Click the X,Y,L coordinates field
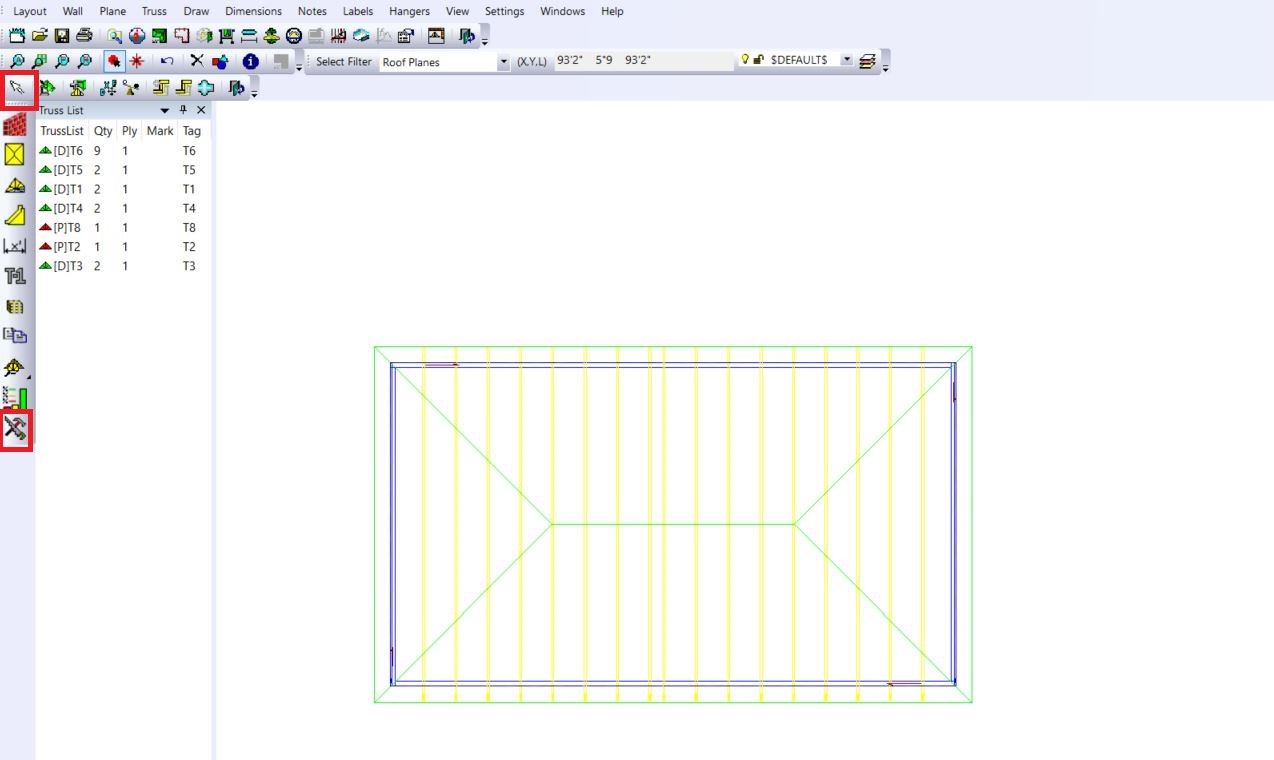The width and height of the screenshot is (1274, 760). point(642,61)
